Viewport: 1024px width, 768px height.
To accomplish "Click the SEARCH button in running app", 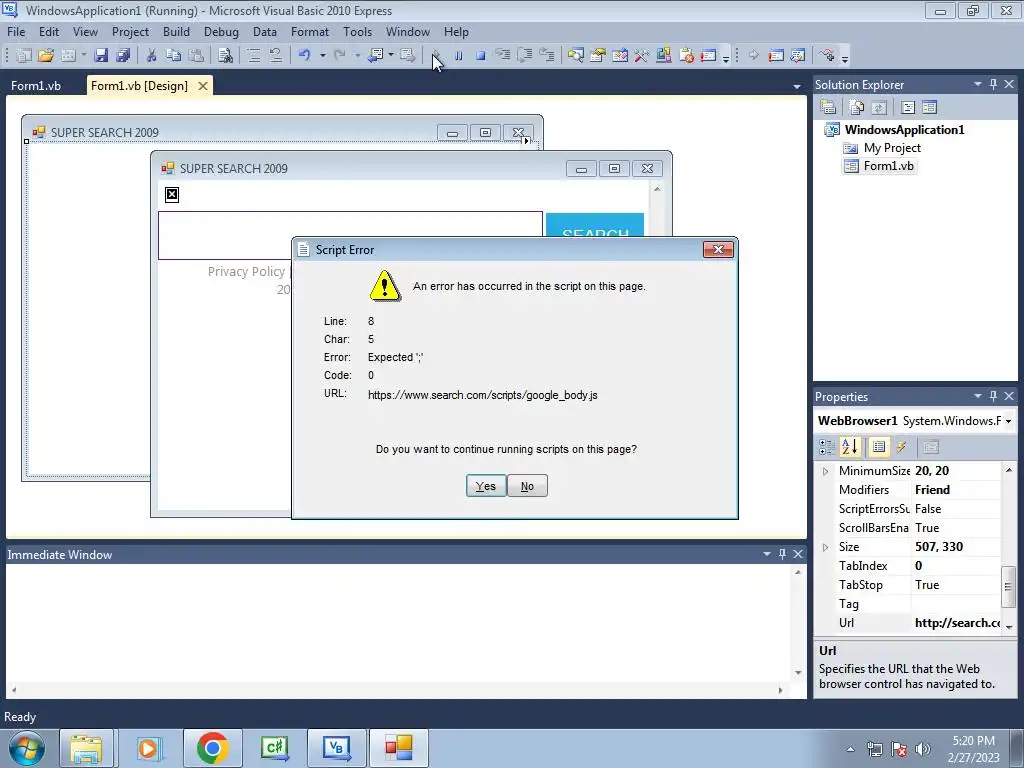I will (x=595, y=225).
